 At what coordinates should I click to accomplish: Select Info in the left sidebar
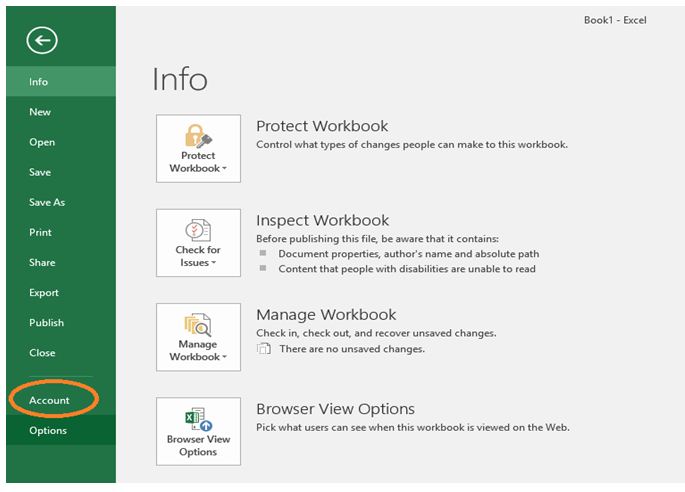38,82
